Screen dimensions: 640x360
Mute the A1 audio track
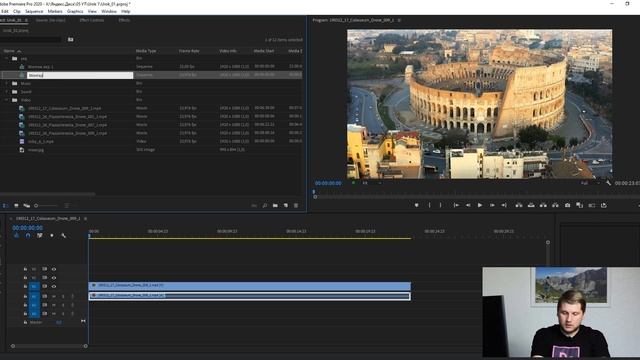pos(54,296)
